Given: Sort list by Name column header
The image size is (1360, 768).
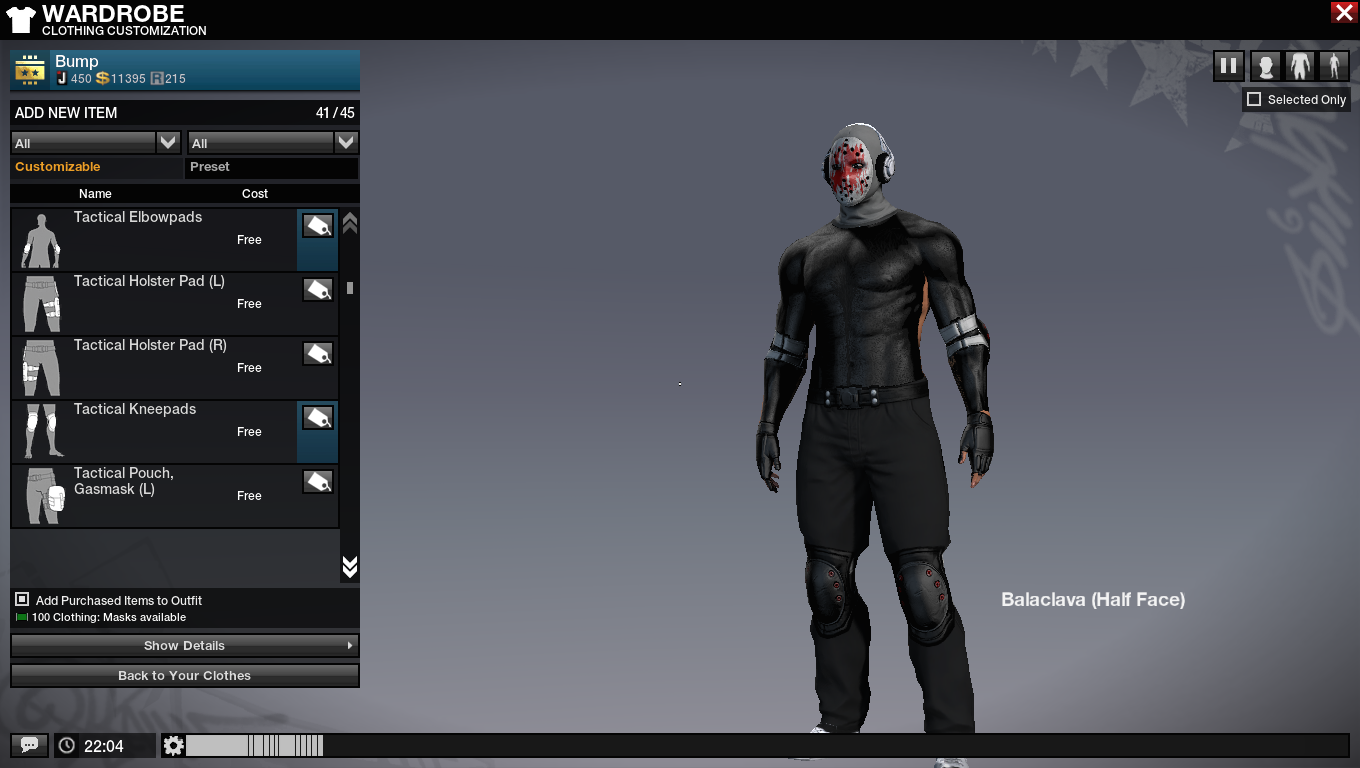Looking at the screenshot, I should (95, 193).
